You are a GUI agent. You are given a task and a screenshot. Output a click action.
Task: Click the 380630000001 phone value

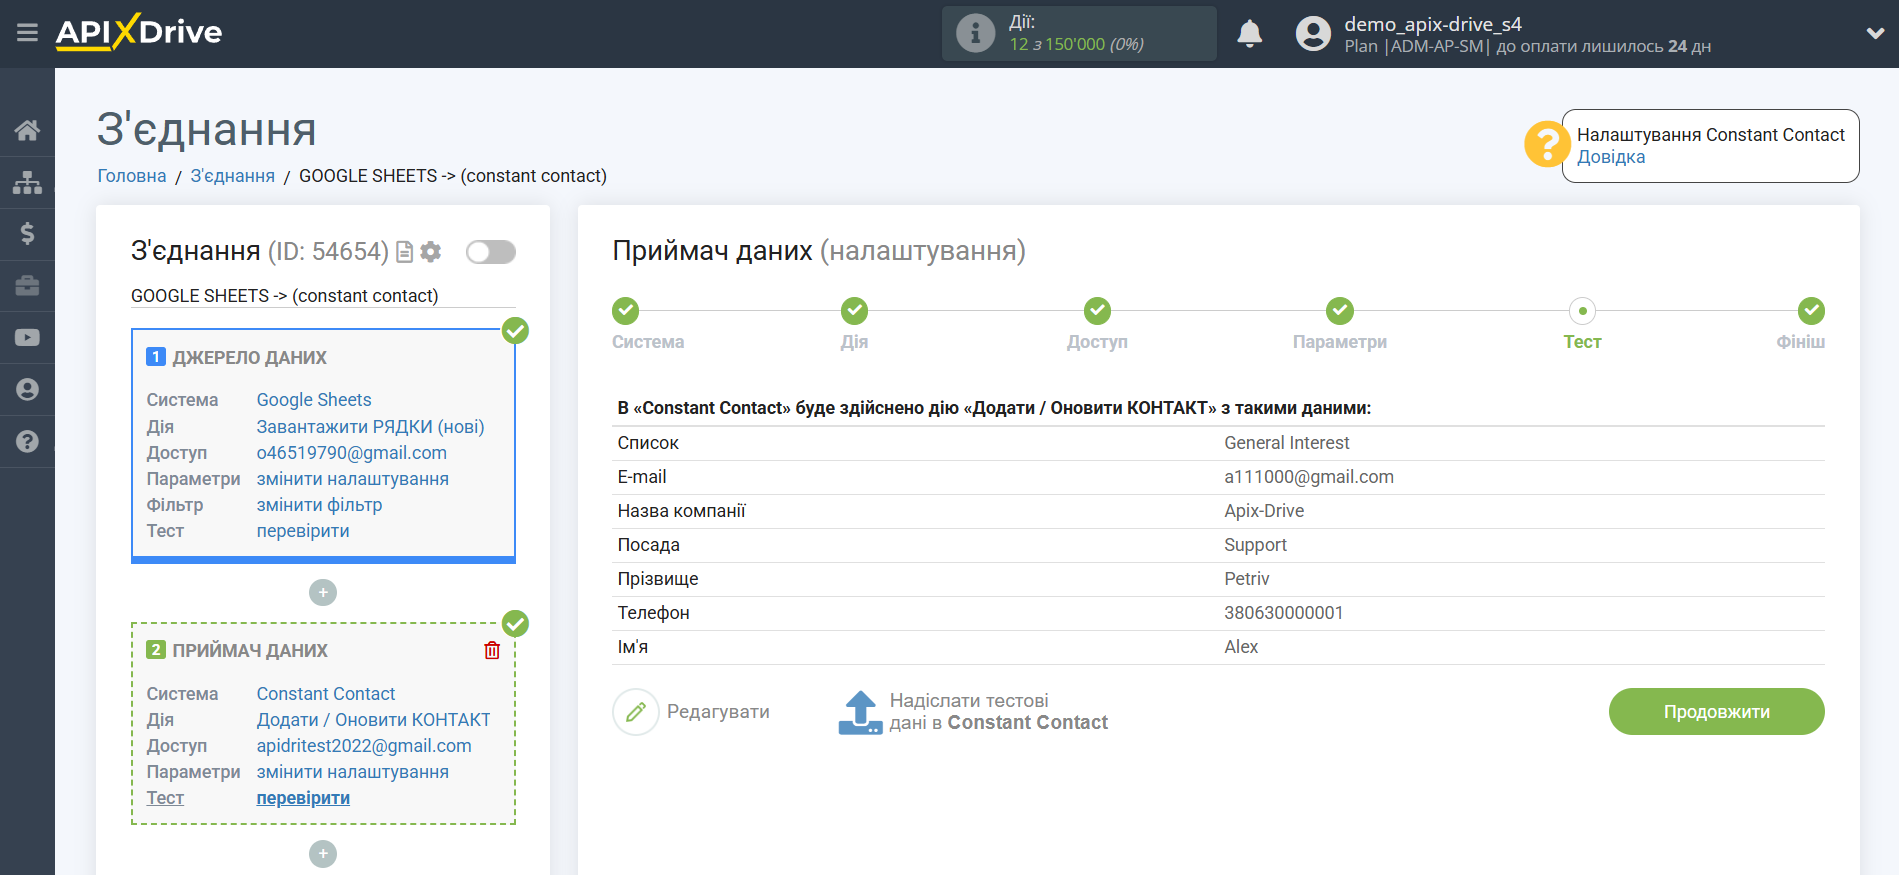point(1284,613)
